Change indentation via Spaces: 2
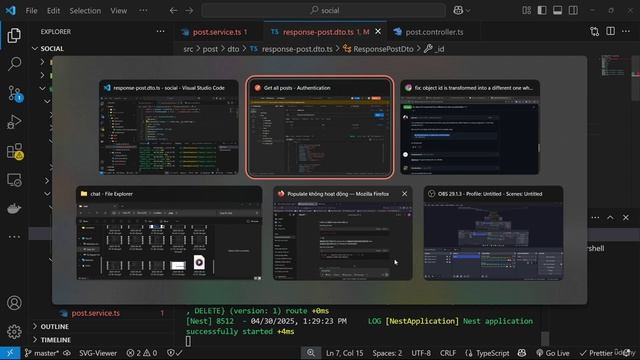Screen dimensions: 640x360 click(387, 353)
